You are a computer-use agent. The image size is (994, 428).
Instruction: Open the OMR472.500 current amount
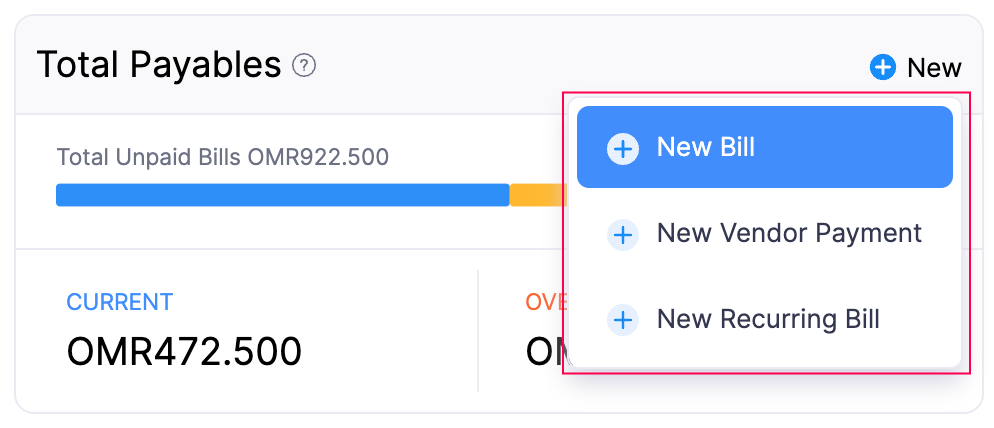coord(184,352)
